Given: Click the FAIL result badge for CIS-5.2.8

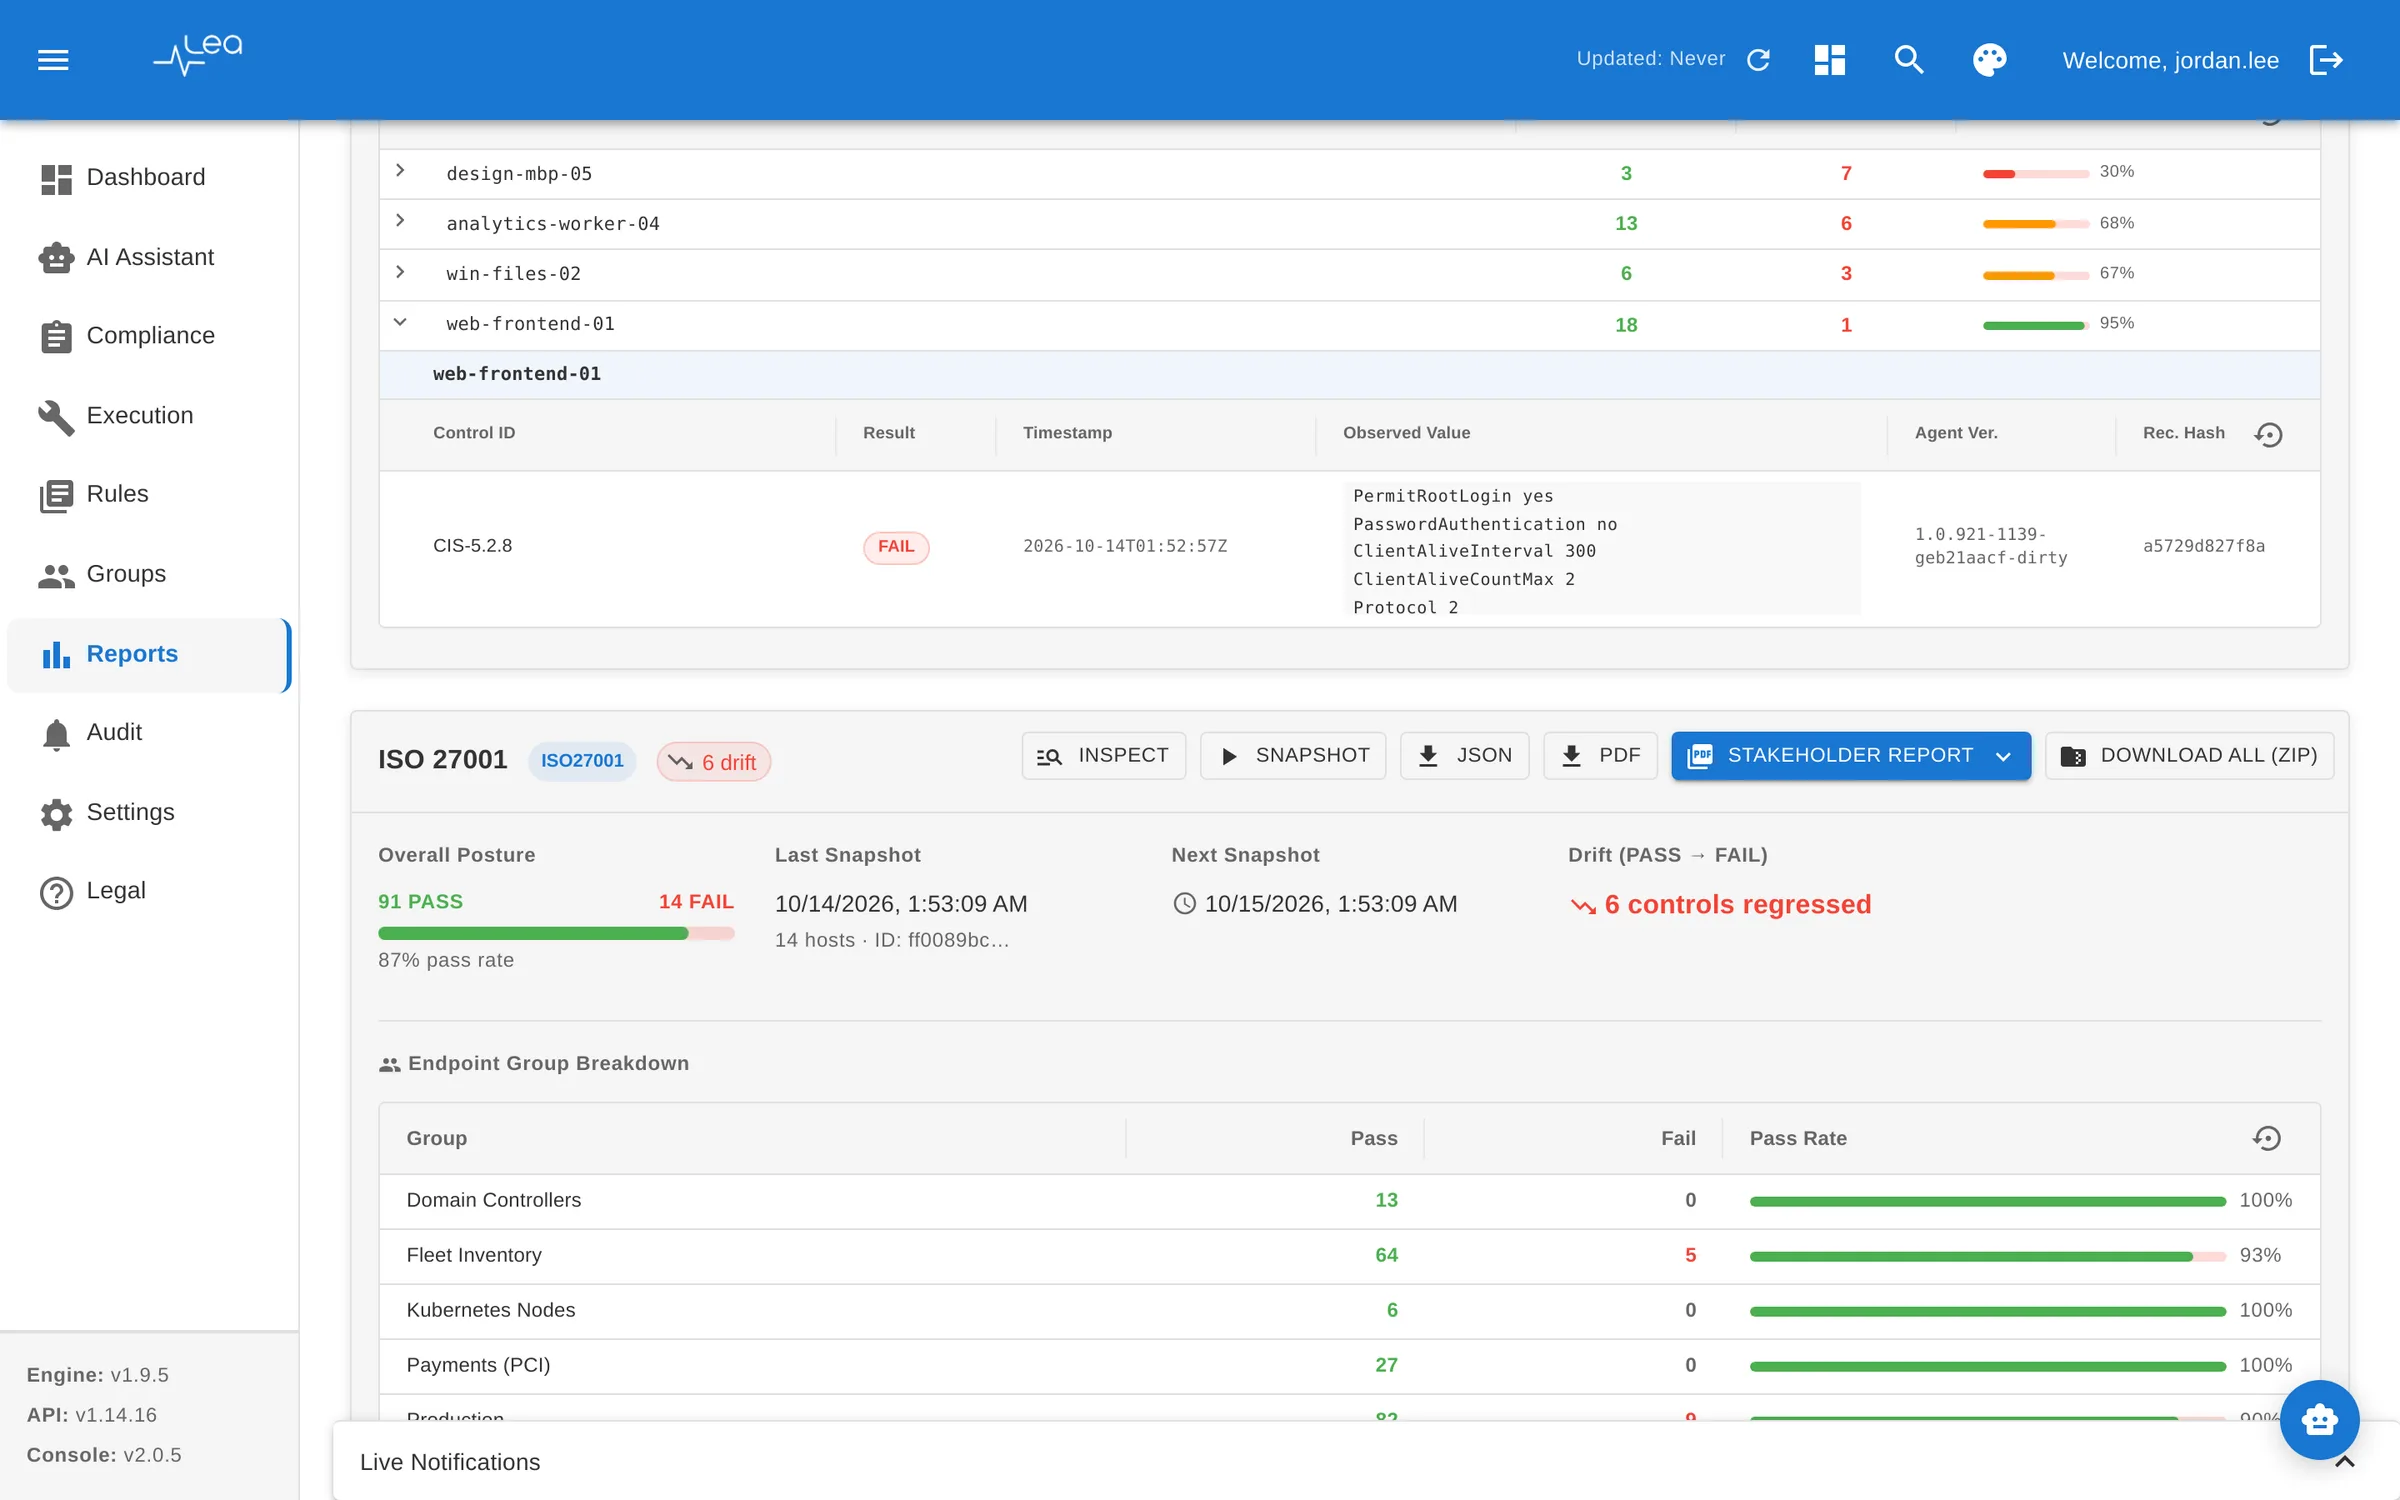Looking at the screenshot, I should point(896,547).
